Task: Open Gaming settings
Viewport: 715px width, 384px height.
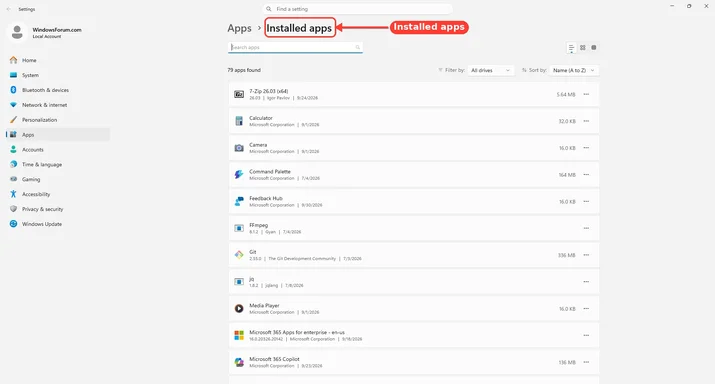Action: pyautogui.click(x=58, y=180)
